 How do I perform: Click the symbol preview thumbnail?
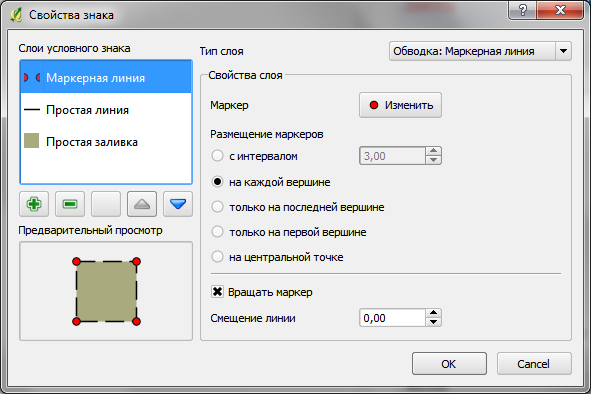point(106,291)
